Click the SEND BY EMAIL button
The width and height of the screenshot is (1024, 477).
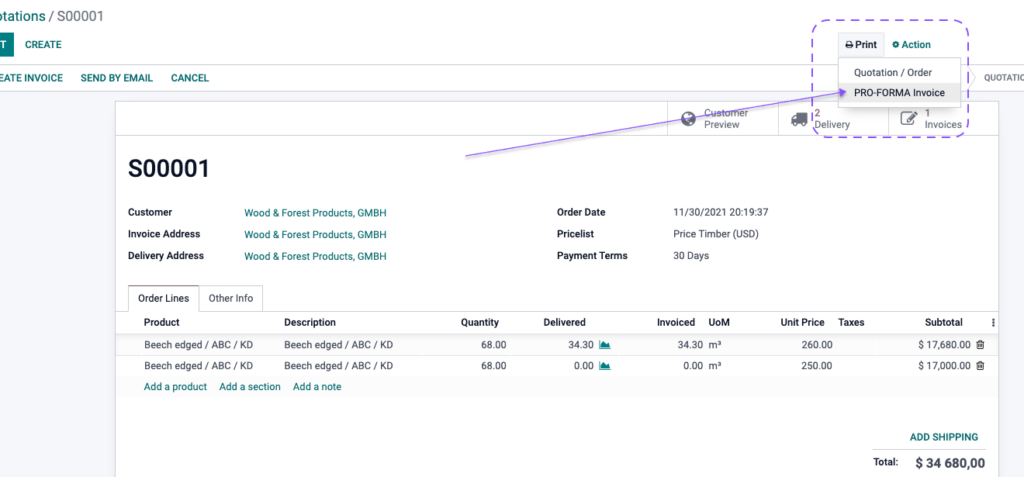(117, 78)
